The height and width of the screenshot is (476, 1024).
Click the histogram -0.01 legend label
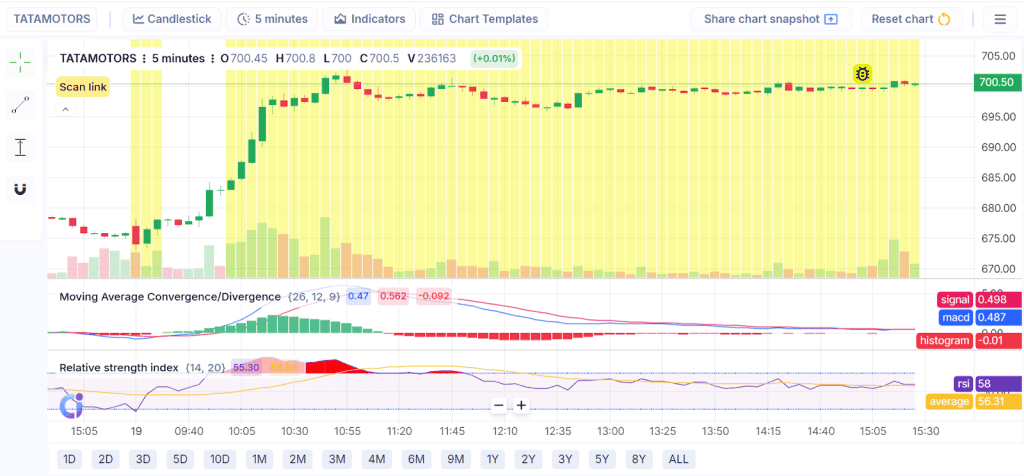point(969,340)
